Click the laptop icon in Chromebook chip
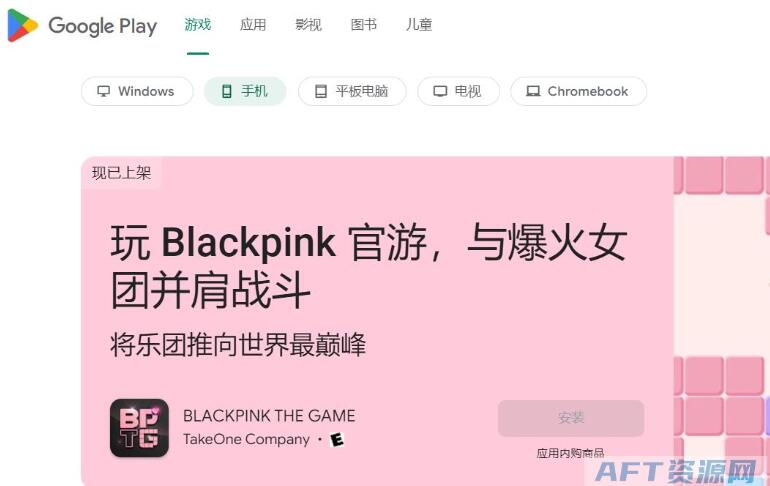 pos(533,91)
